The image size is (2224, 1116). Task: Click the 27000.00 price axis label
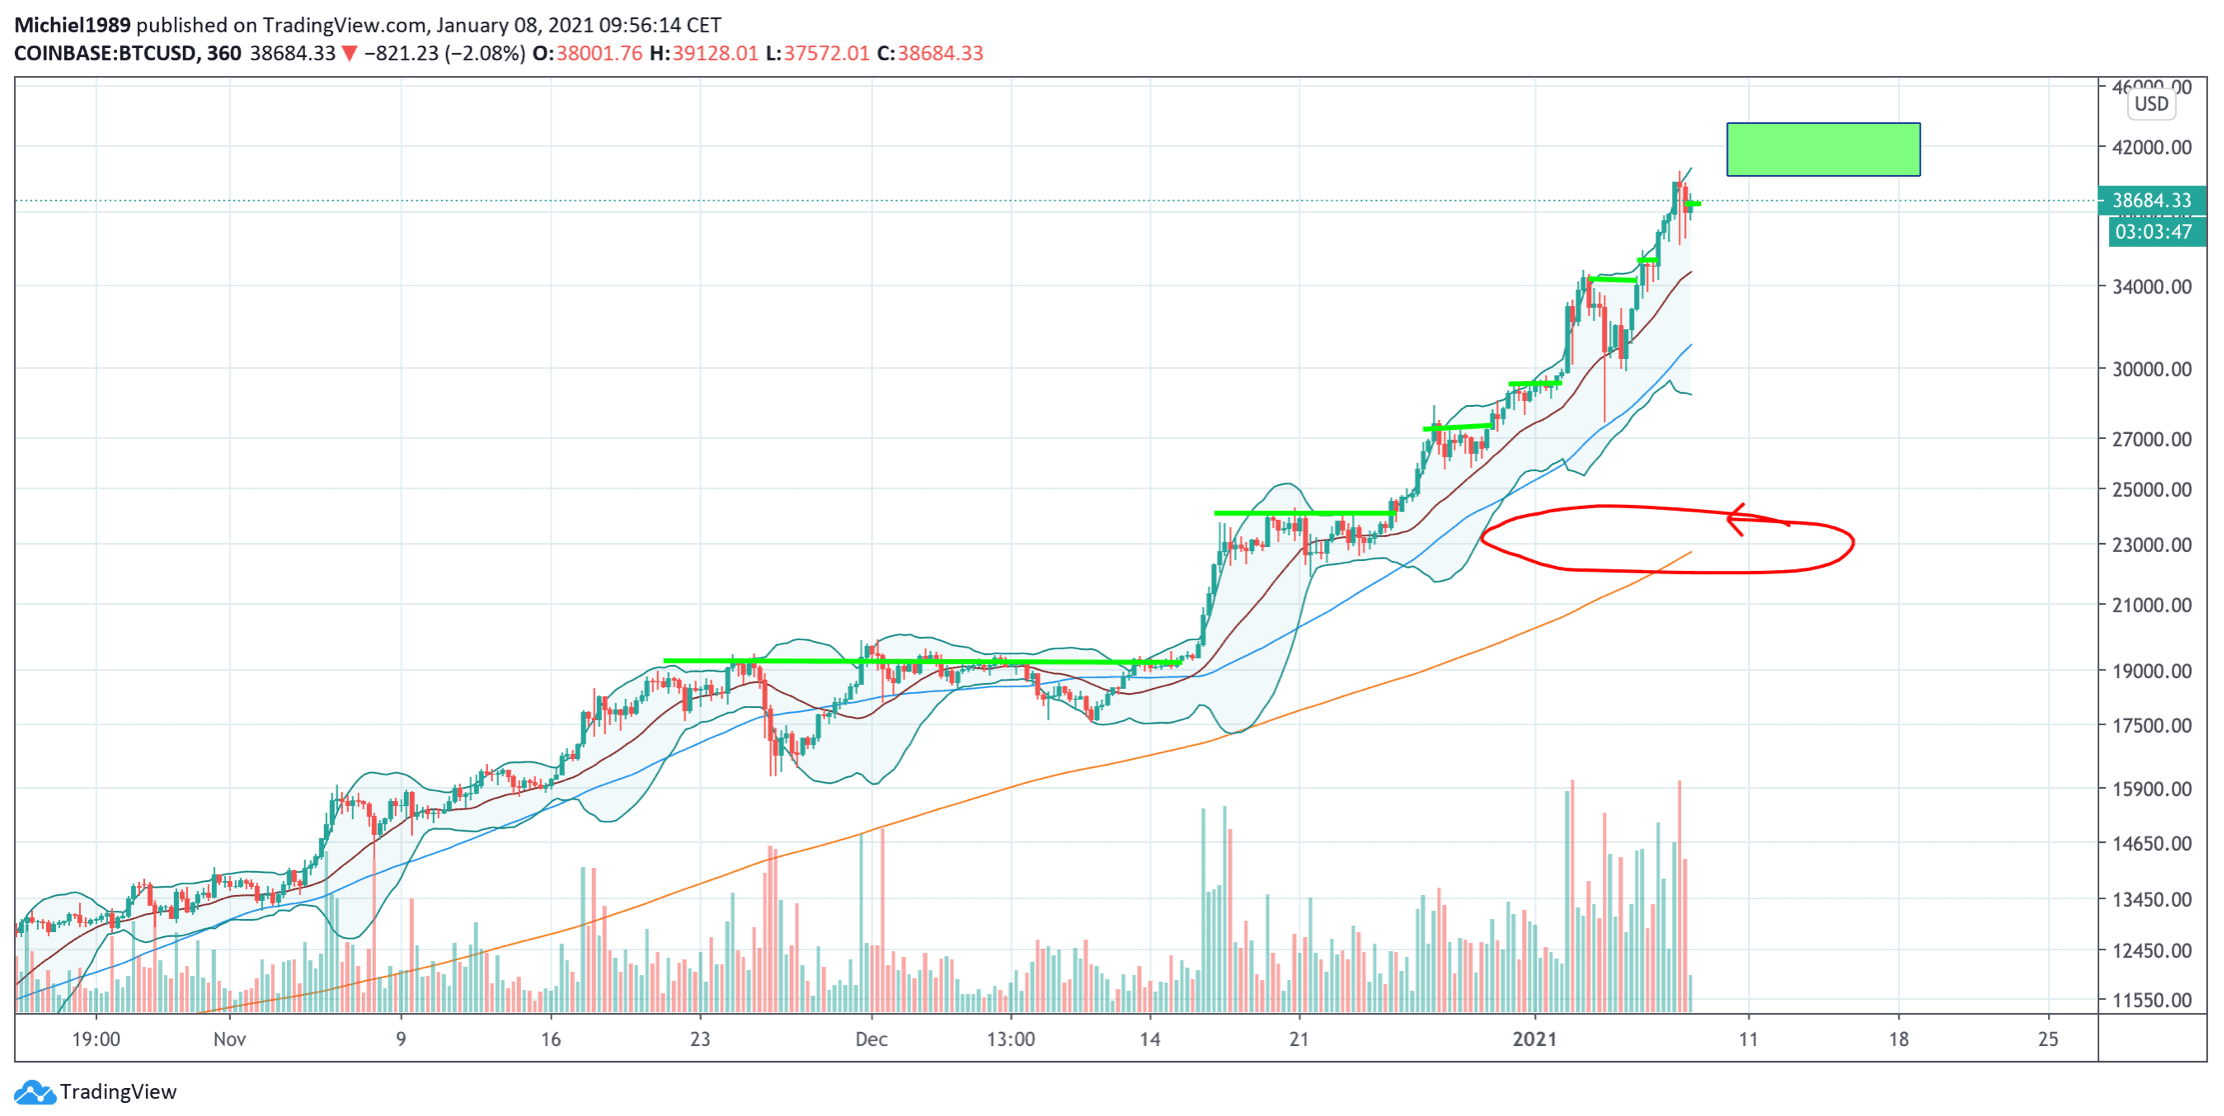coord(2151,439)
